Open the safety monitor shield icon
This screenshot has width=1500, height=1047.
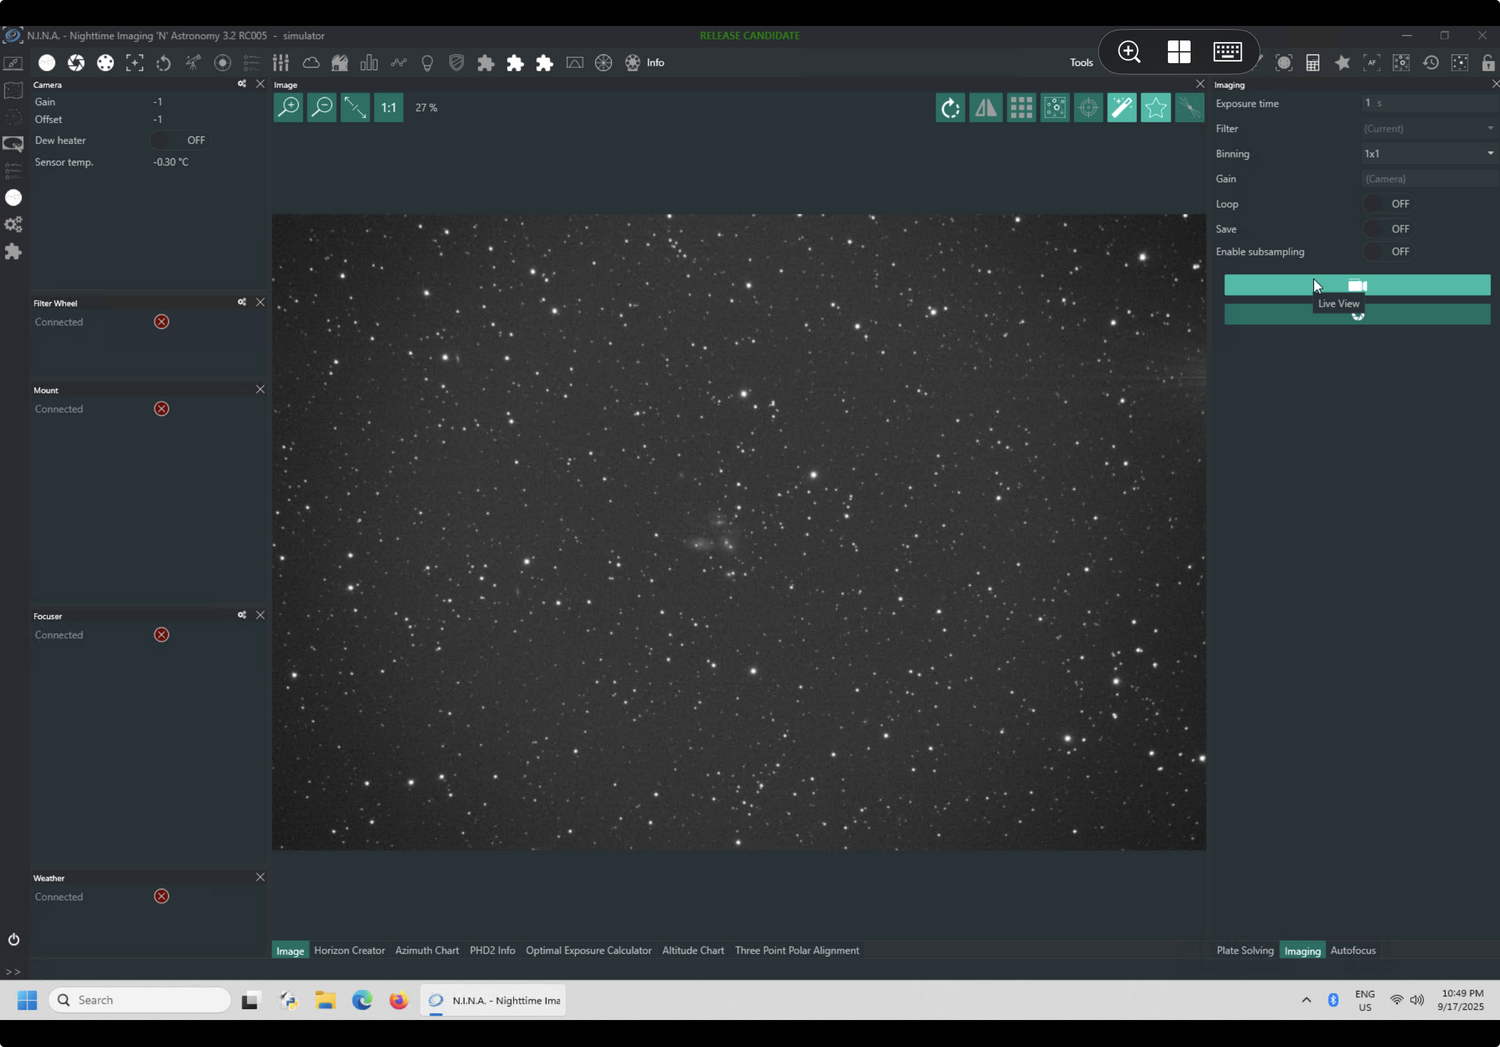tap(457, 62)
